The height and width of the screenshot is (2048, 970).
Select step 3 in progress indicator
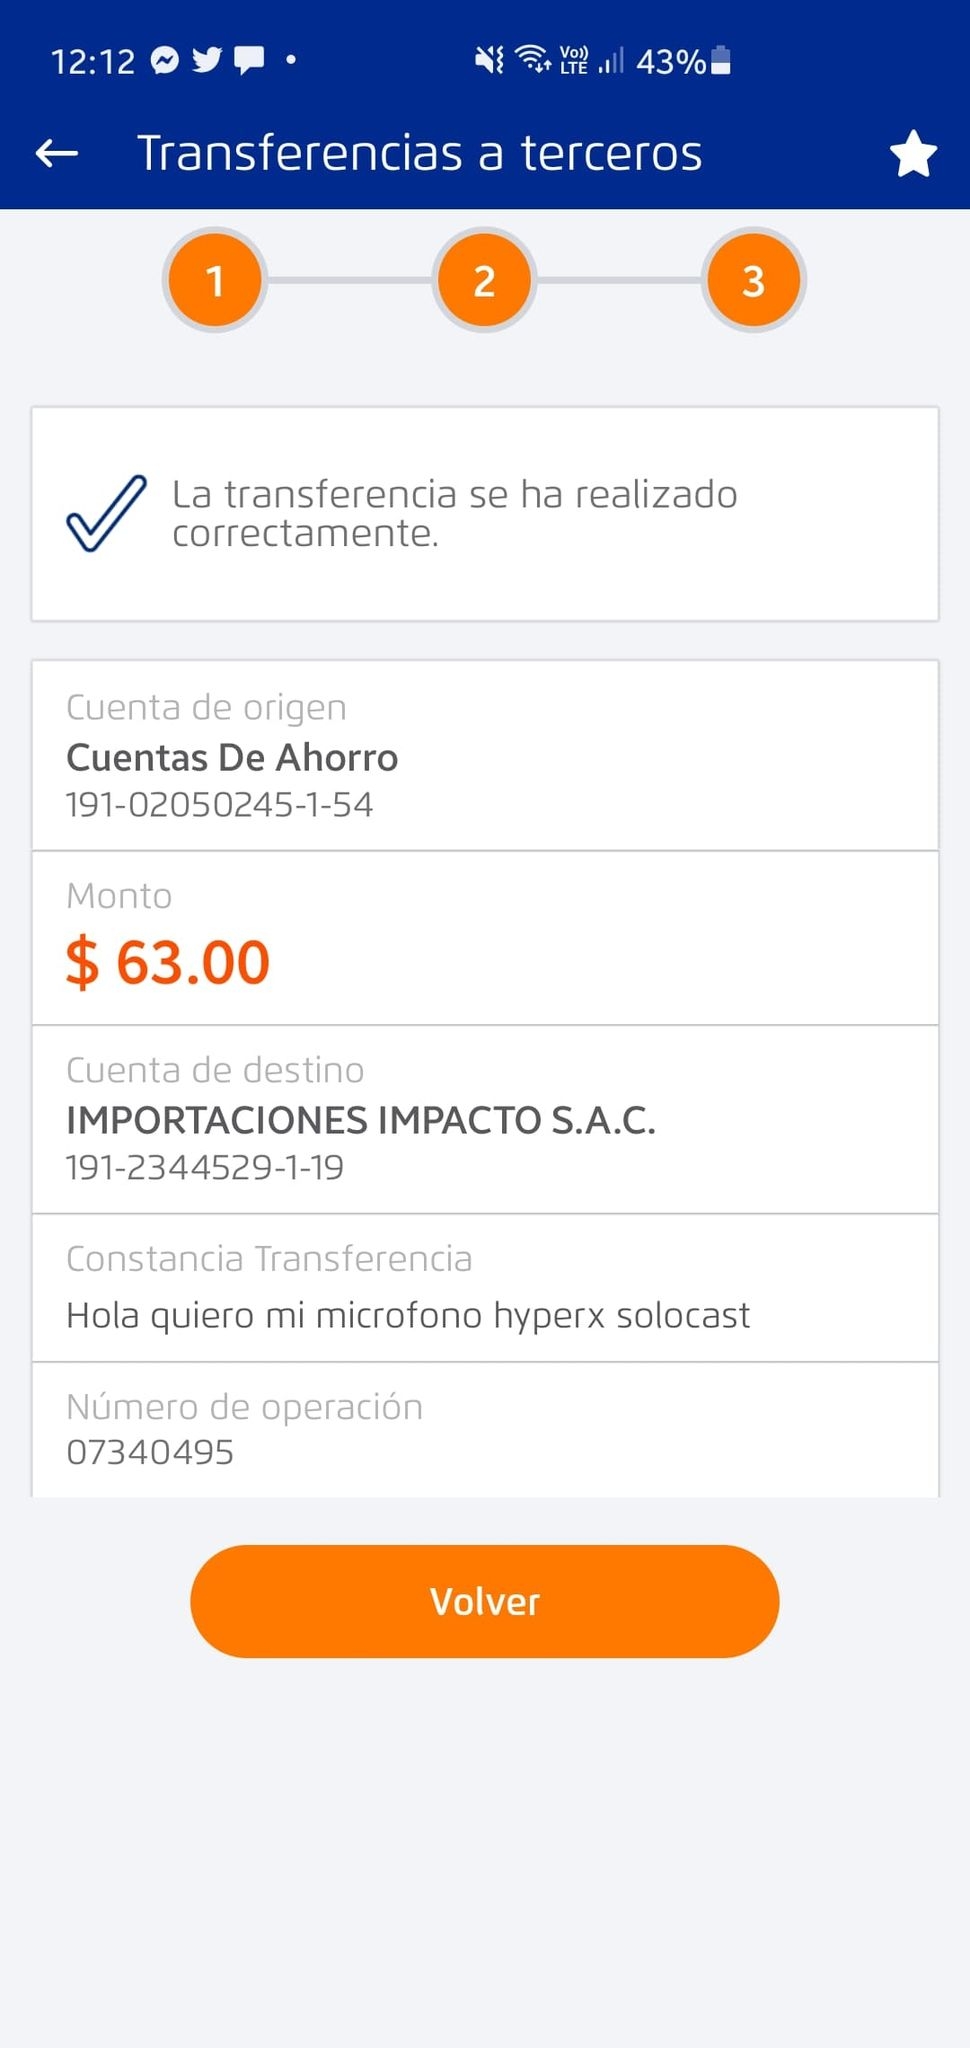(753, 281)
